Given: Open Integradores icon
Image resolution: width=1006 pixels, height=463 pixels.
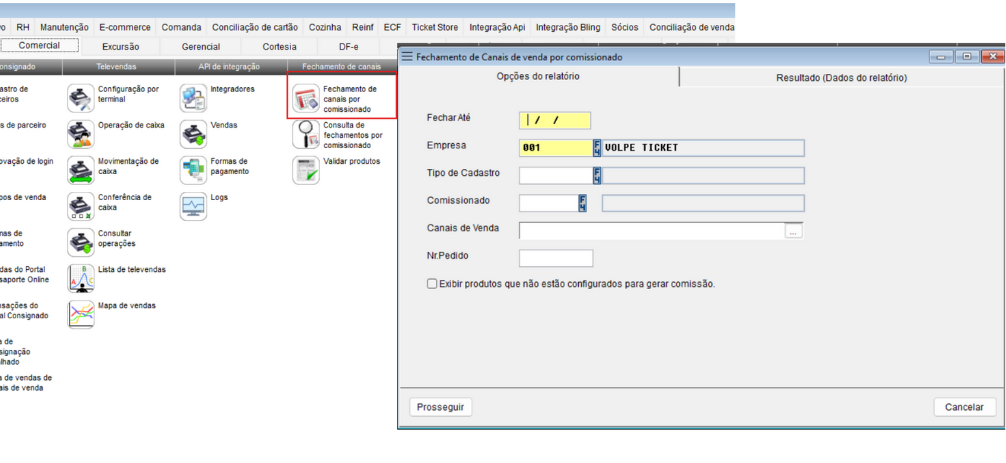Looking at the screenshot, I should (x=193, y=98).
